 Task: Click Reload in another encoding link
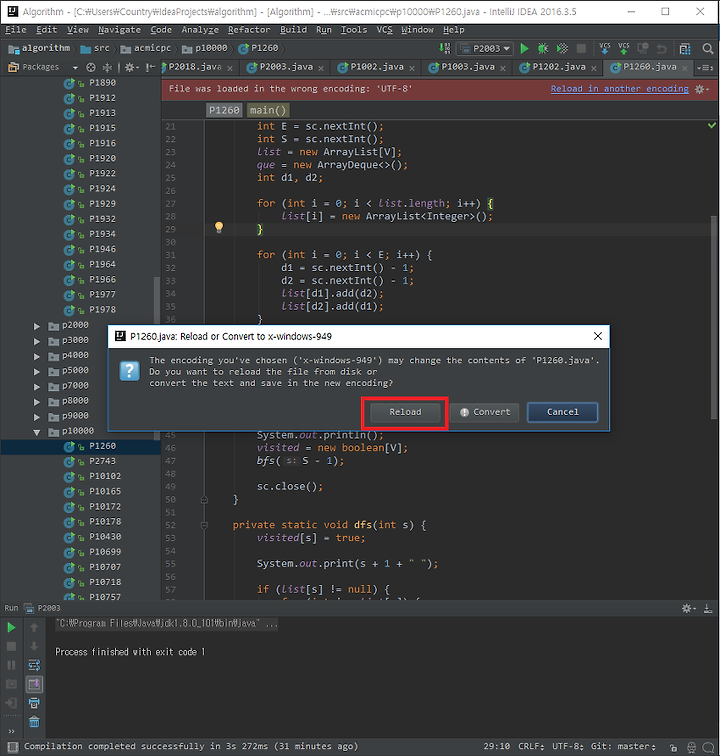(620, 89)
